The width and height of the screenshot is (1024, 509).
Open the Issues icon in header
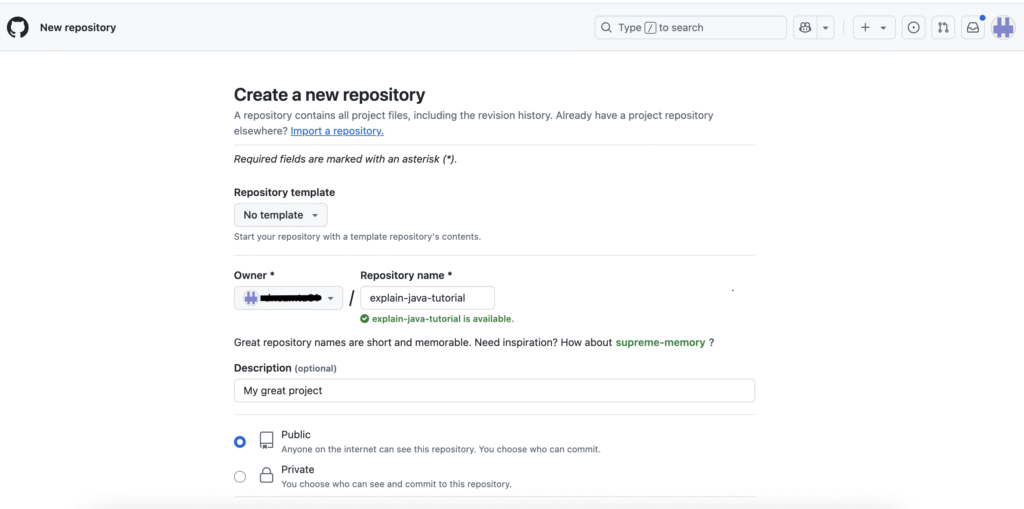pos(913,28)
